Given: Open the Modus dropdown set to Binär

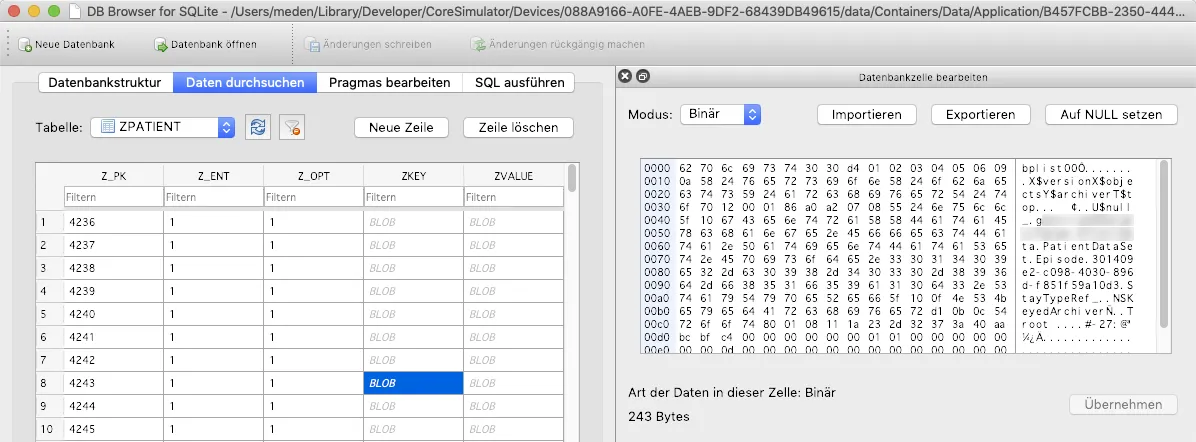Looking at the screenshot, I should tap(721, 115).
